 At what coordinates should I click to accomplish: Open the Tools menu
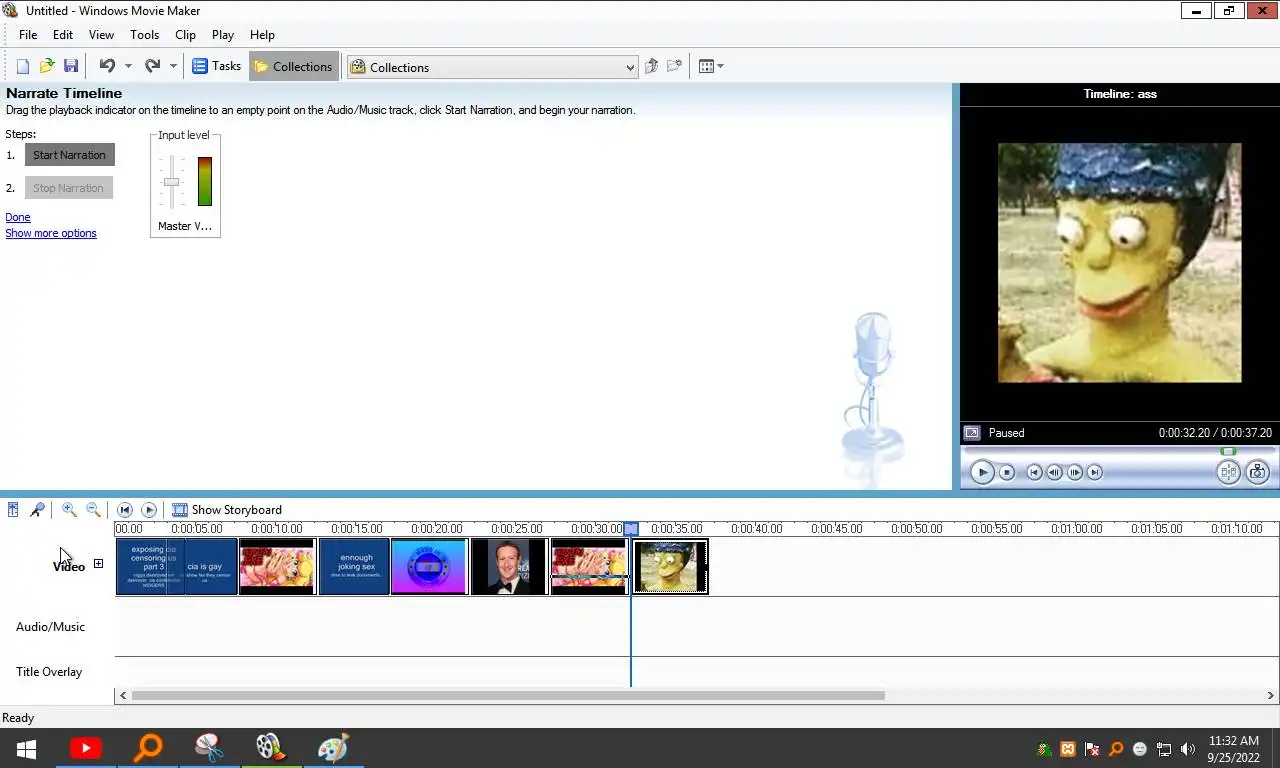click(x=145, y=34)
